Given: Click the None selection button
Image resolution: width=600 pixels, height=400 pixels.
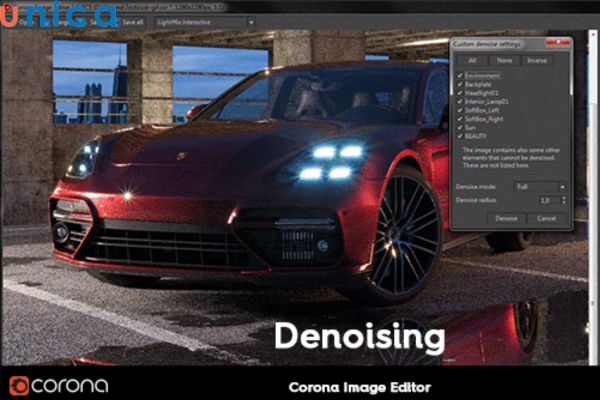Looking at the screenshot, I should click(x=504, y=60).
